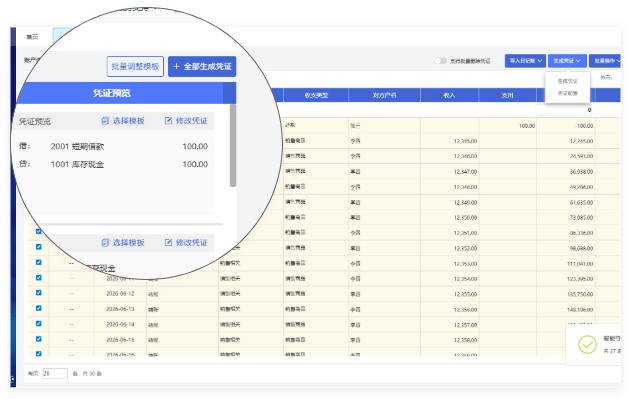Choose 生成凭证 from the open menu
Screen dimensions: 630x399
point(567,81)
